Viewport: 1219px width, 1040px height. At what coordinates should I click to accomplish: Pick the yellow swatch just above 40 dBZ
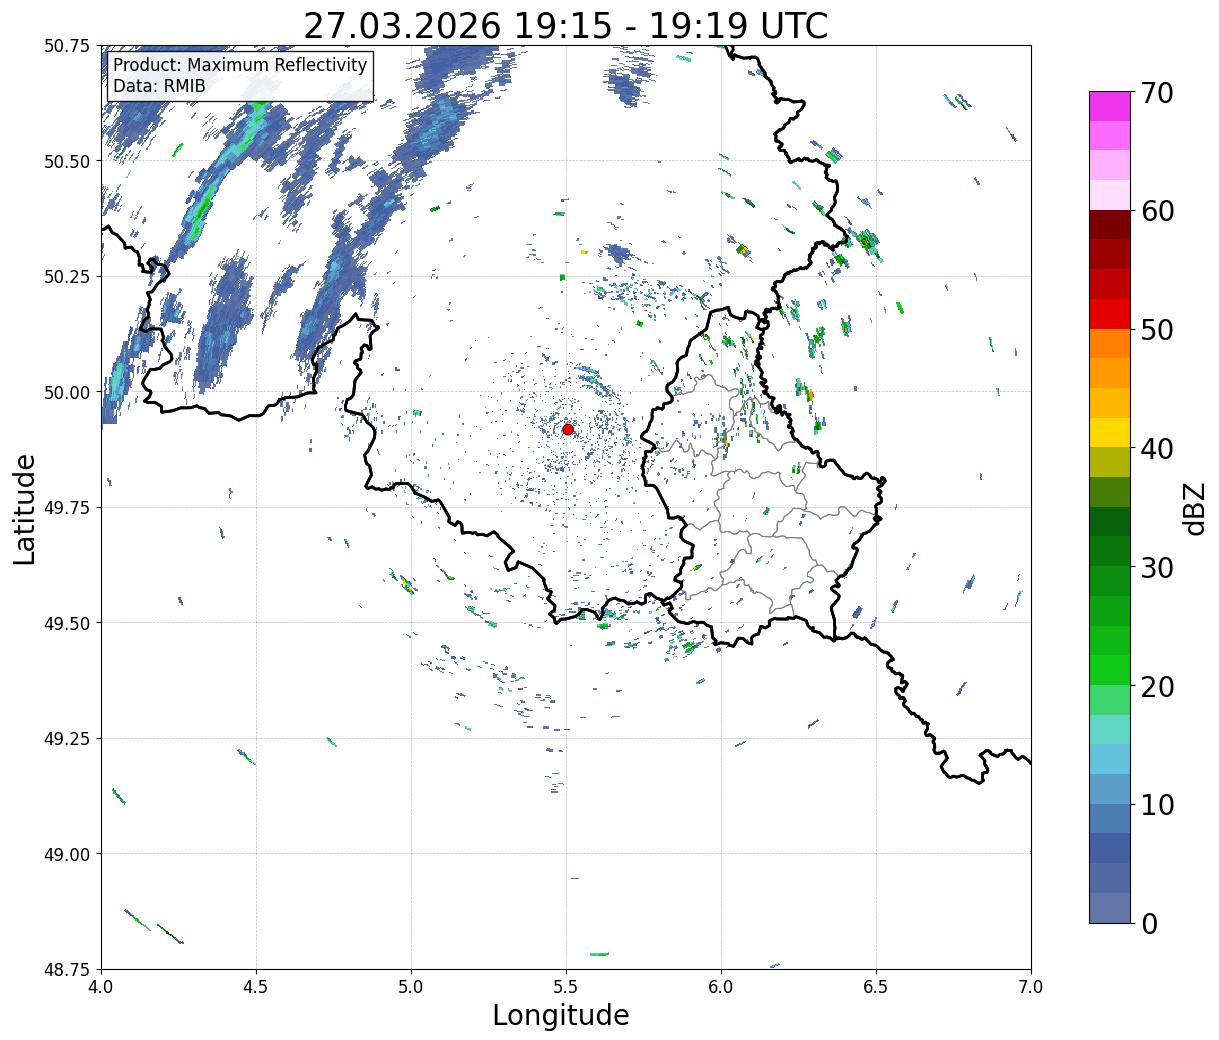tap(1110, 433)
